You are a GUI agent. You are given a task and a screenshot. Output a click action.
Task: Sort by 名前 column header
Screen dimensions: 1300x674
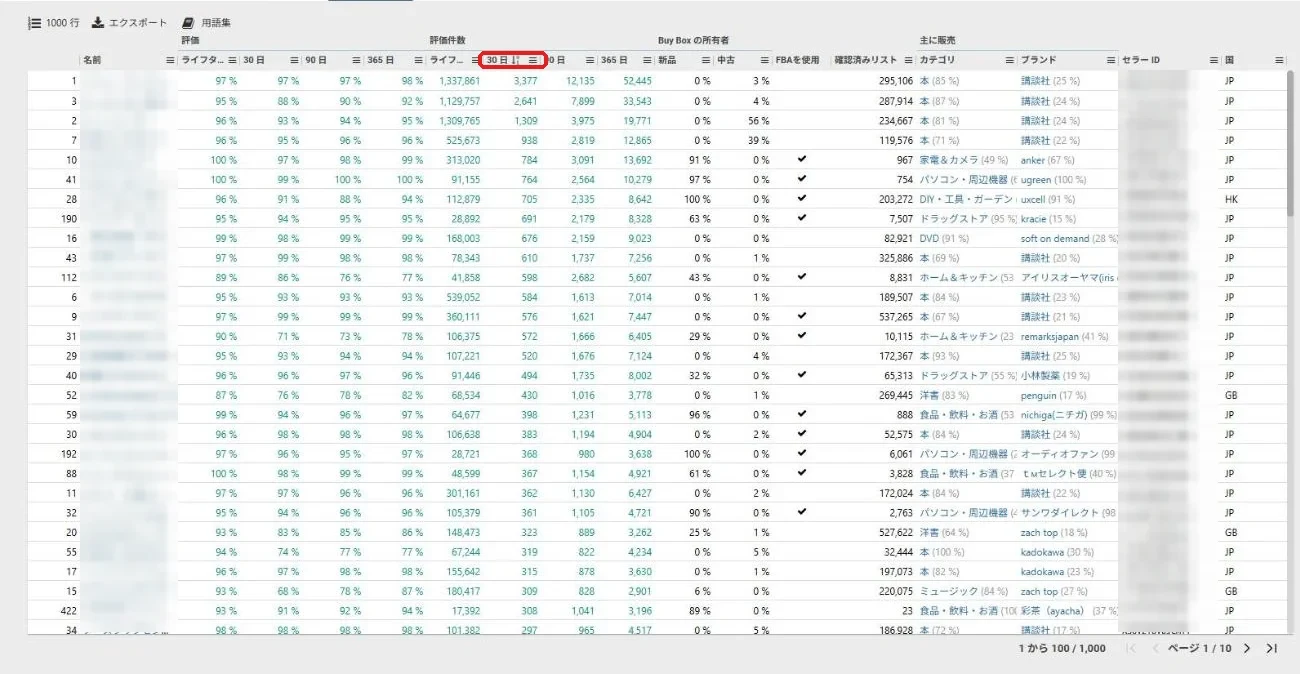point(92,60)
